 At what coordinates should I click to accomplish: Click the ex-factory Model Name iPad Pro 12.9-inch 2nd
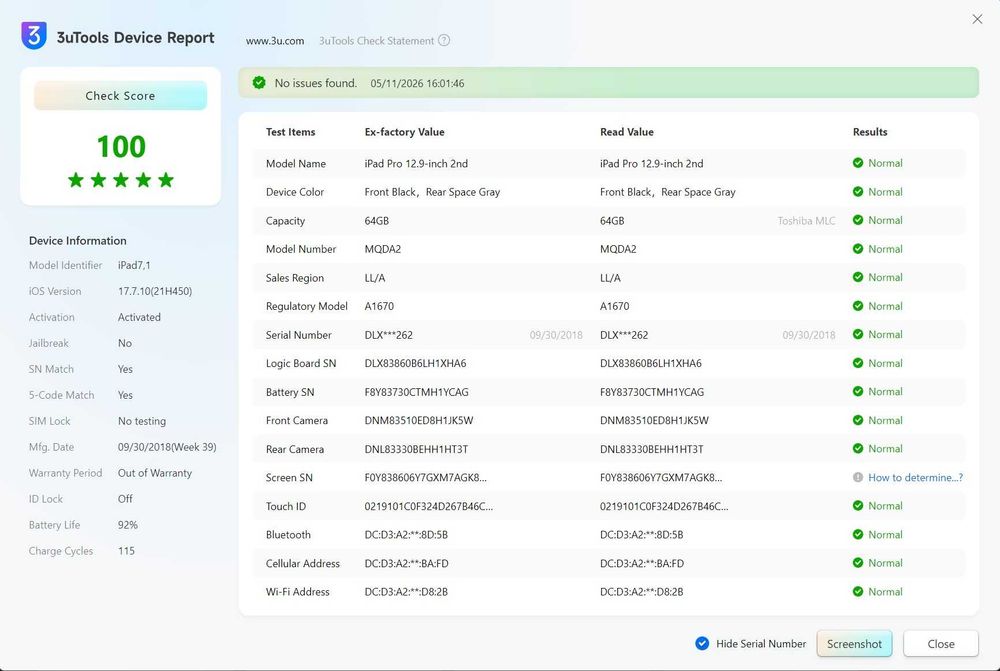coord(416,163)
